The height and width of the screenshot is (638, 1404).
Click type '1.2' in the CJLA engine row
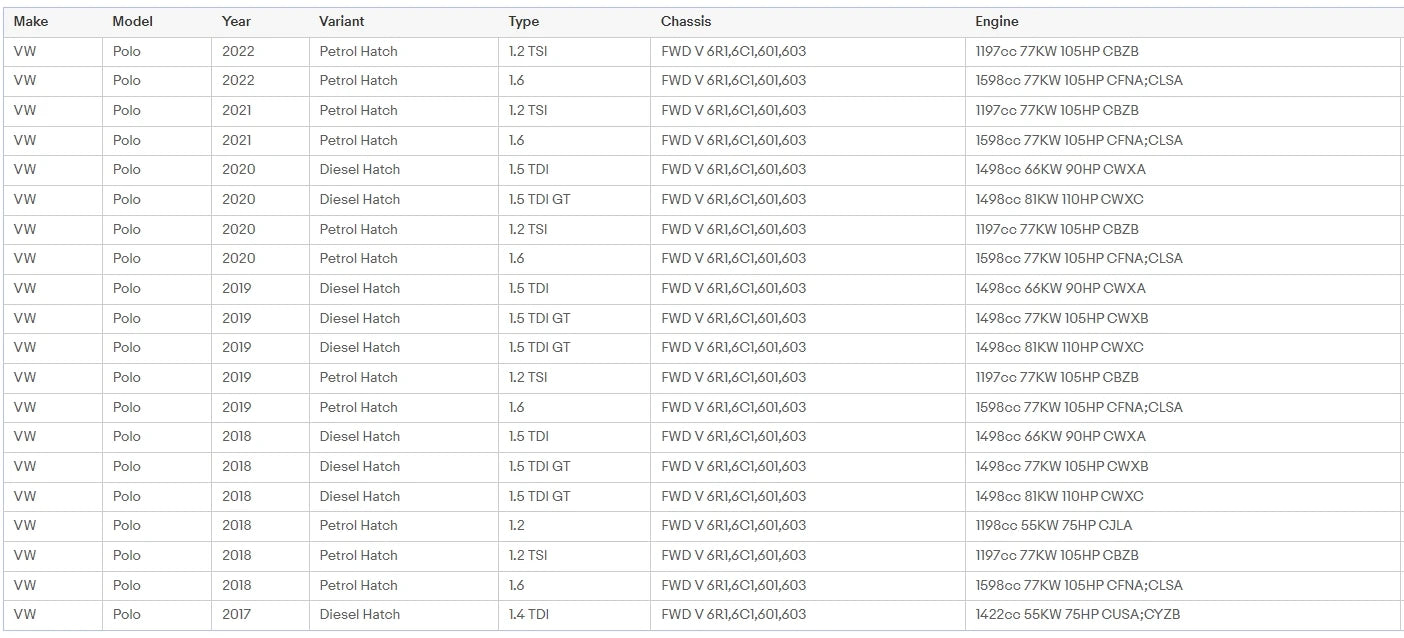[517, 525]
